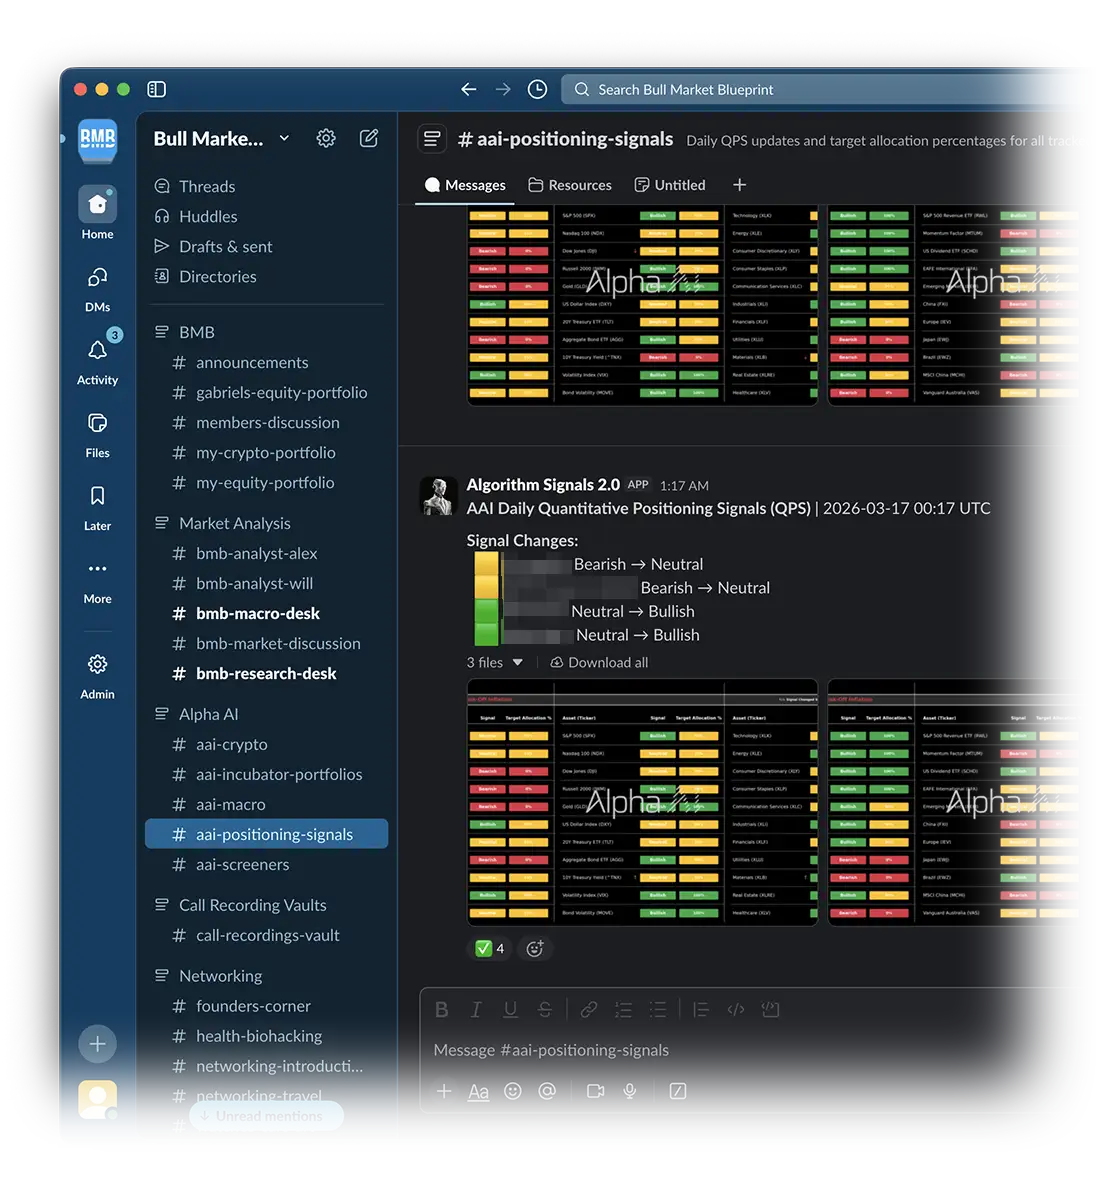
Task: Open history clock icon
Action: 538,89
